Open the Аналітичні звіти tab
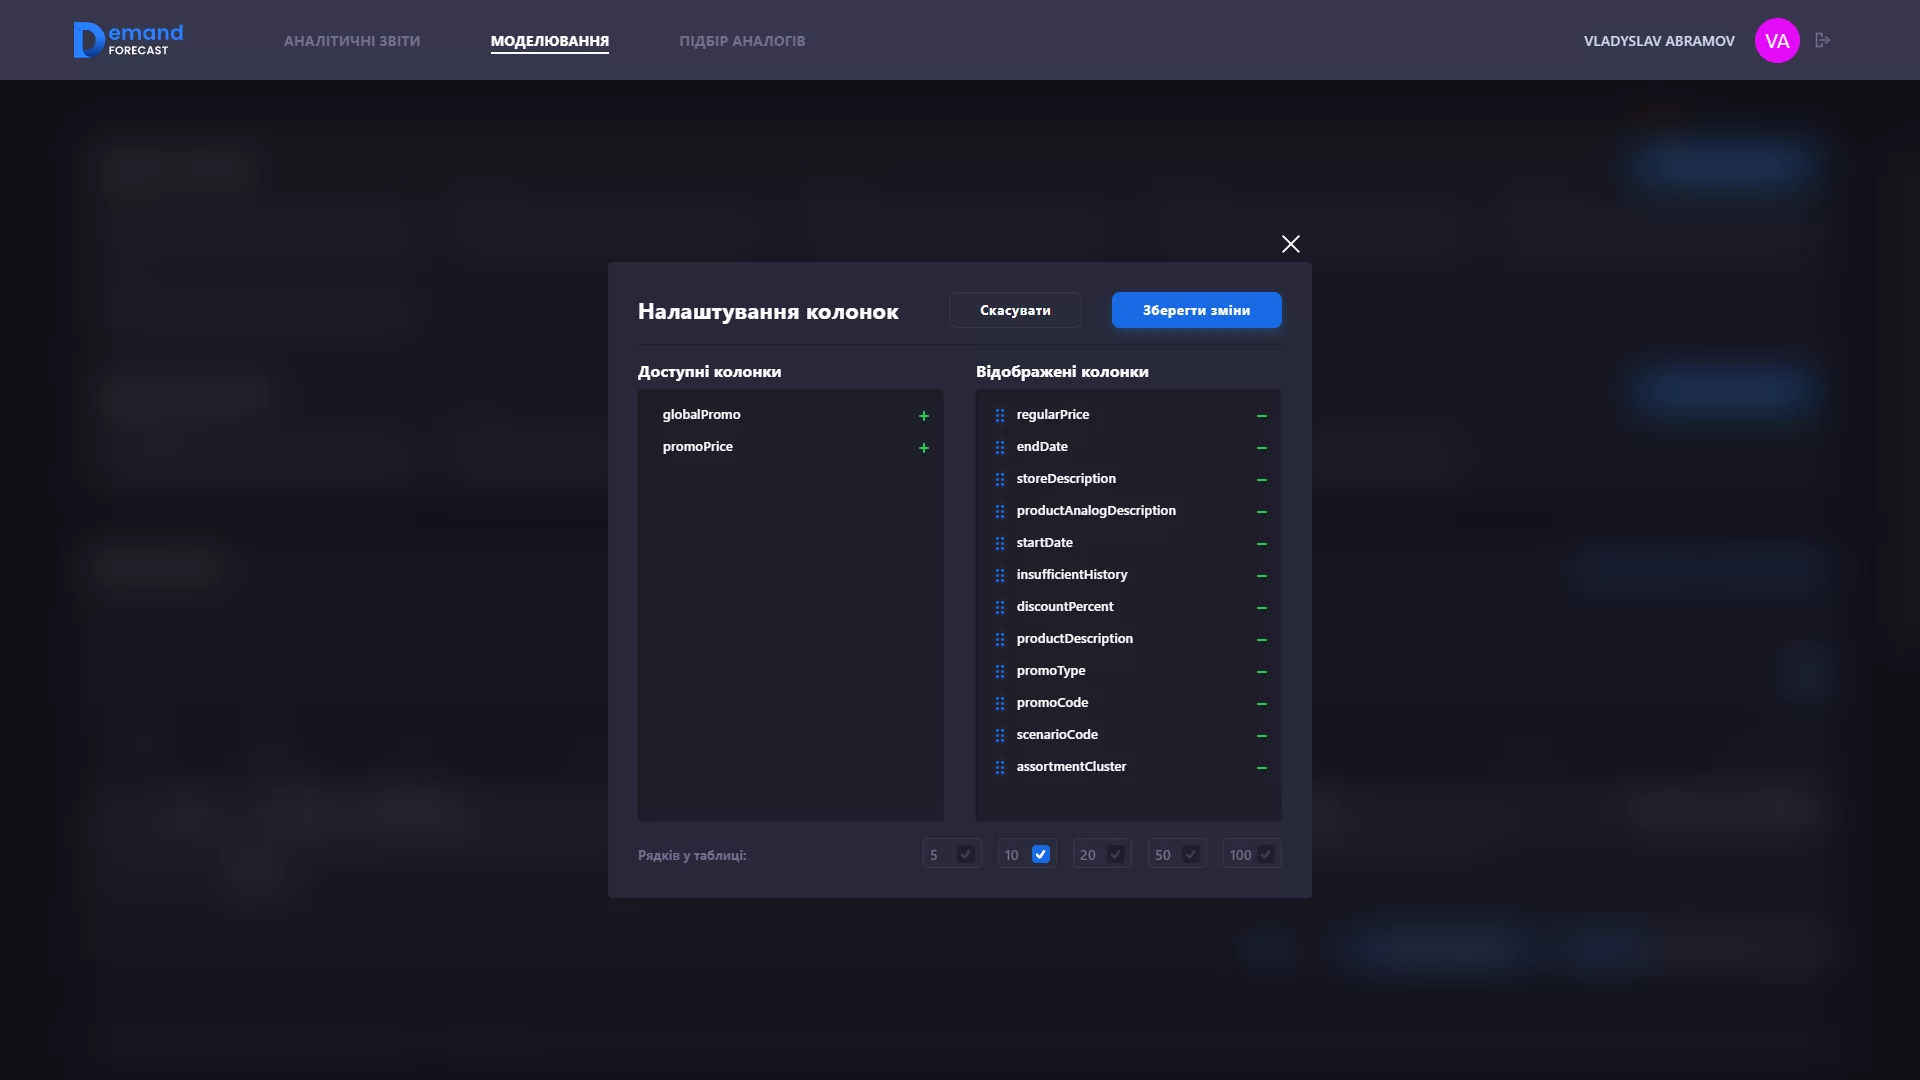This screenshot has width=1920, height=1080. (352, 41)
